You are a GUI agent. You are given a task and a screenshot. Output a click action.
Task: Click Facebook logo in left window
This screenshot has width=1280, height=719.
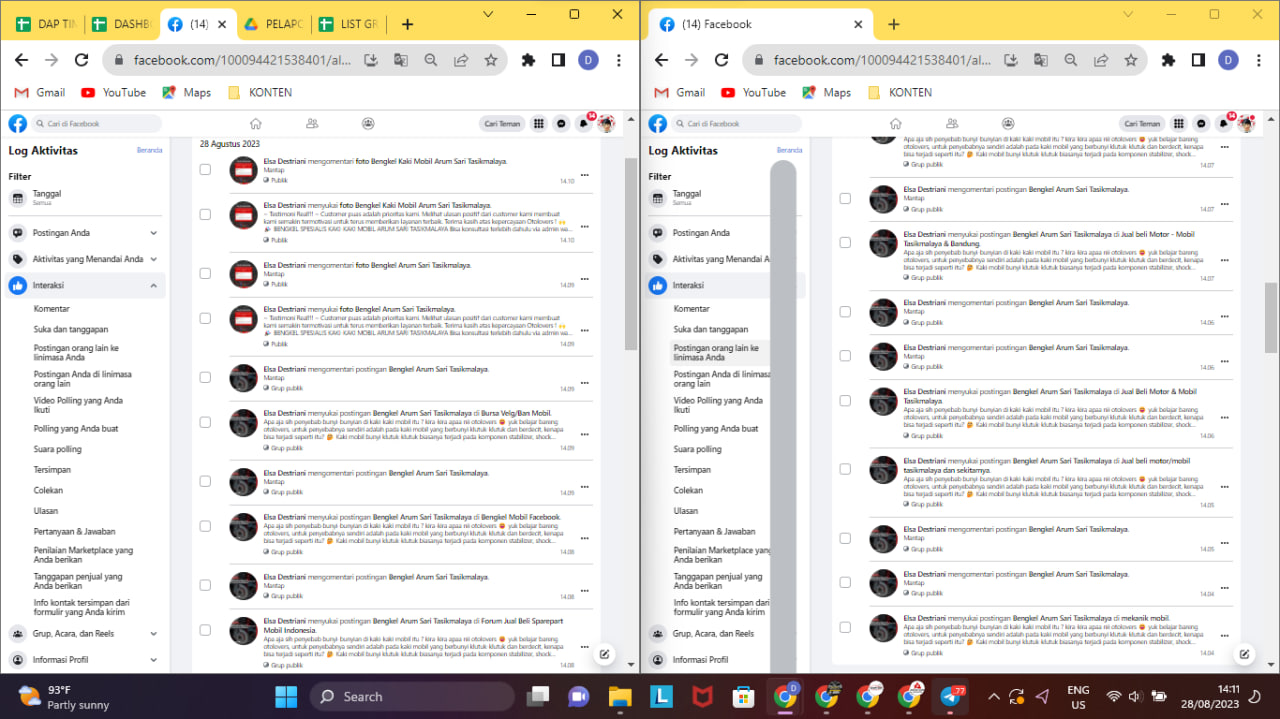click(x=17, y=124)
